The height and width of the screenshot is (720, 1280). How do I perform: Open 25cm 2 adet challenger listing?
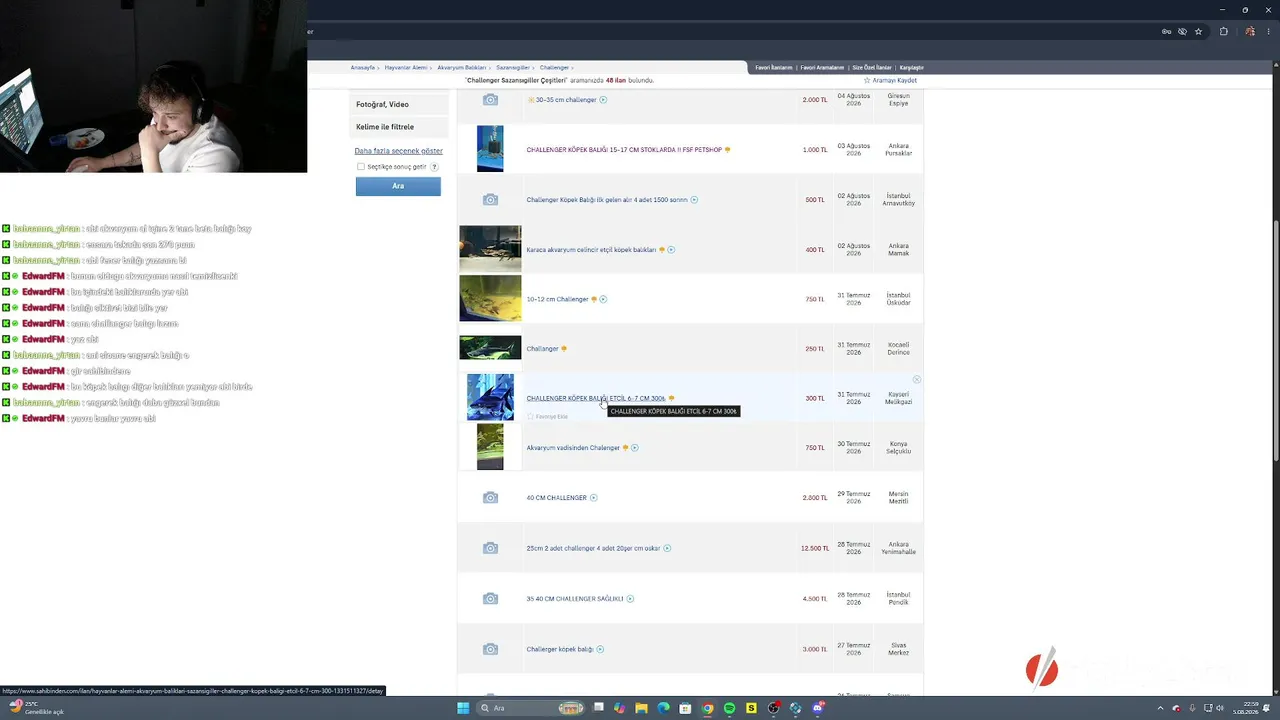click(x=594, y=548)
